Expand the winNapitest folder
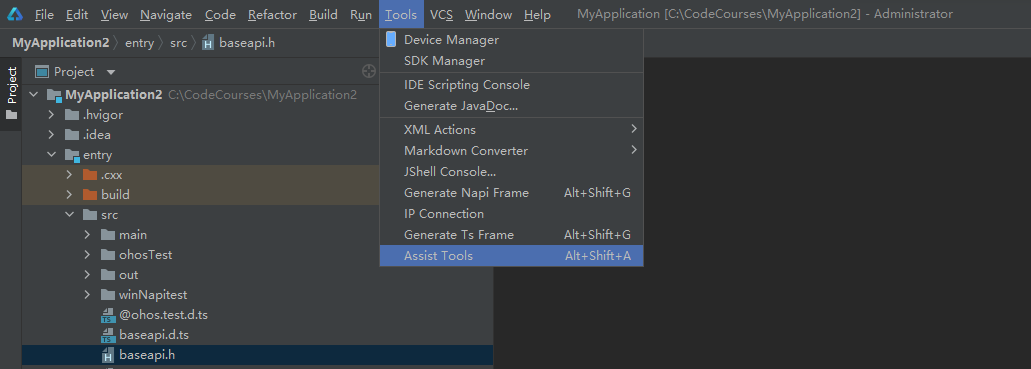Image resolution: width=1031 pixels, height=369 pixels. click(x=87, y=295)
